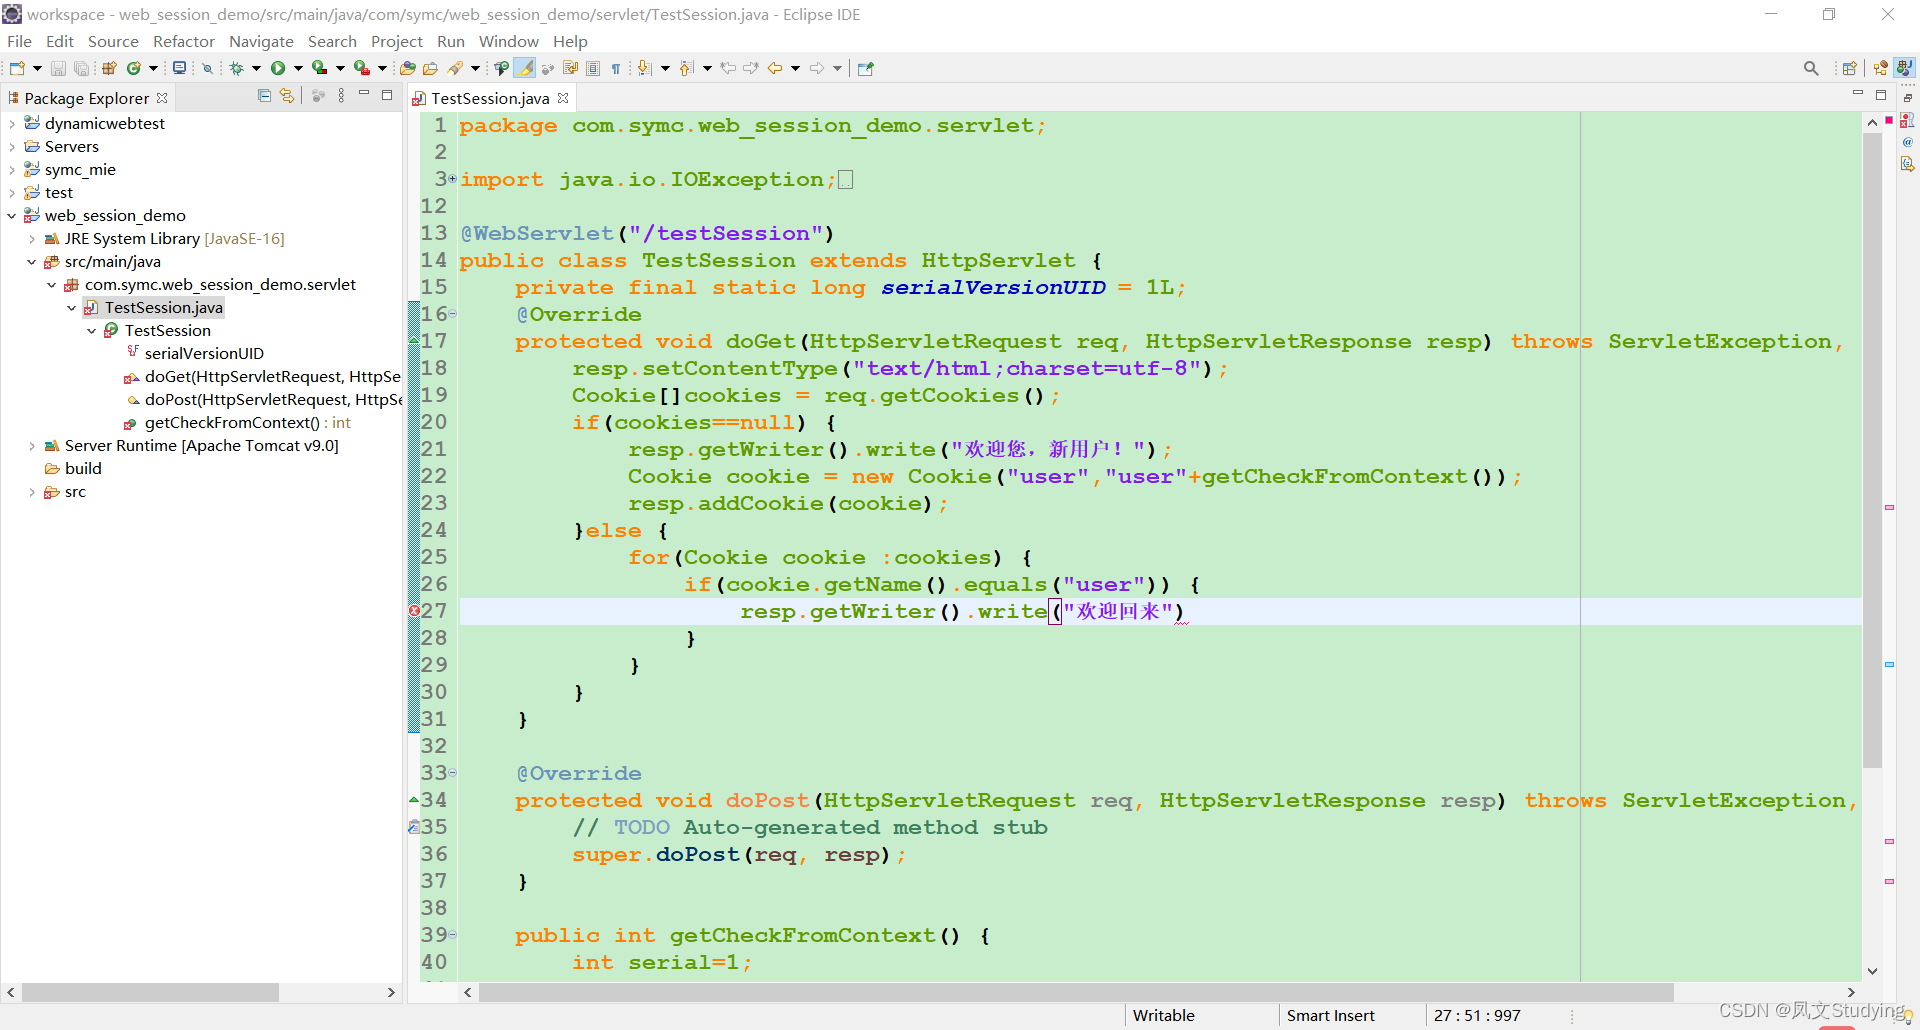This screenshot has width=1920, height=1030.
Task: Maximize the editor area
Action: point(1881,95)
